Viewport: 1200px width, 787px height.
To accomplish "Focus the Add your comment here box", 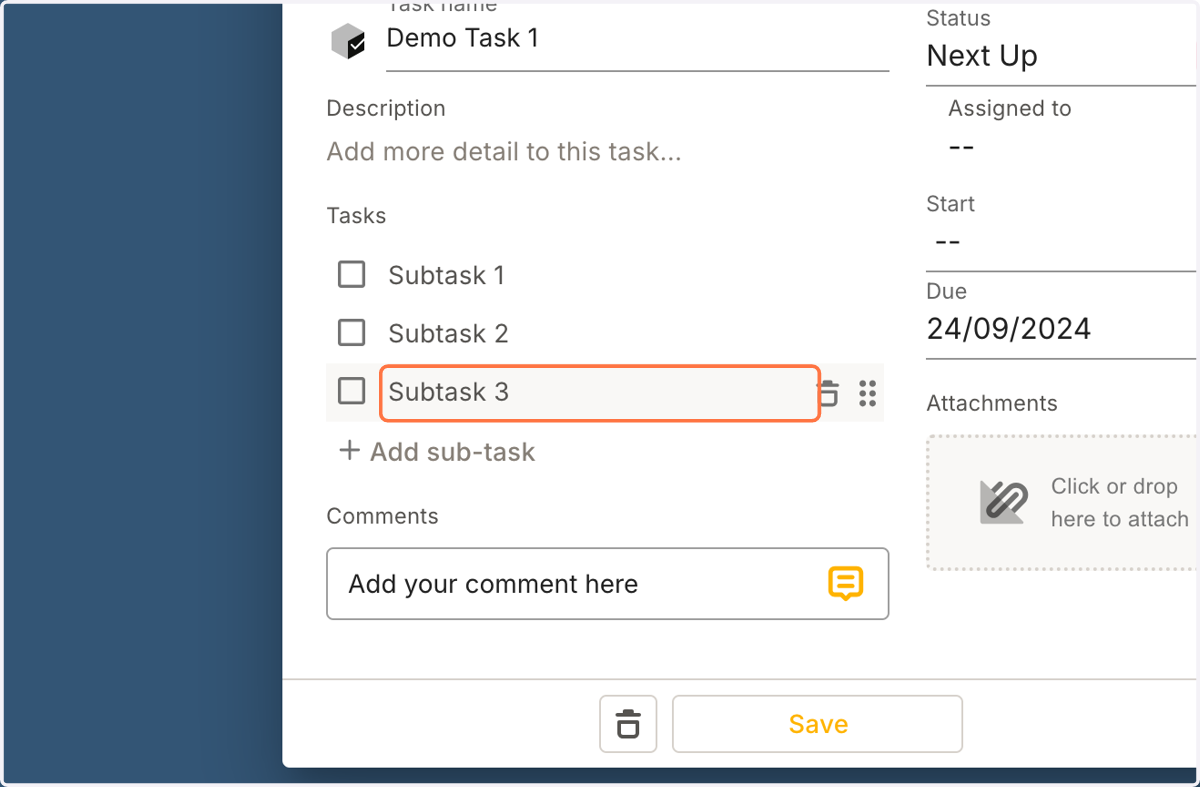I will point(607,583).
